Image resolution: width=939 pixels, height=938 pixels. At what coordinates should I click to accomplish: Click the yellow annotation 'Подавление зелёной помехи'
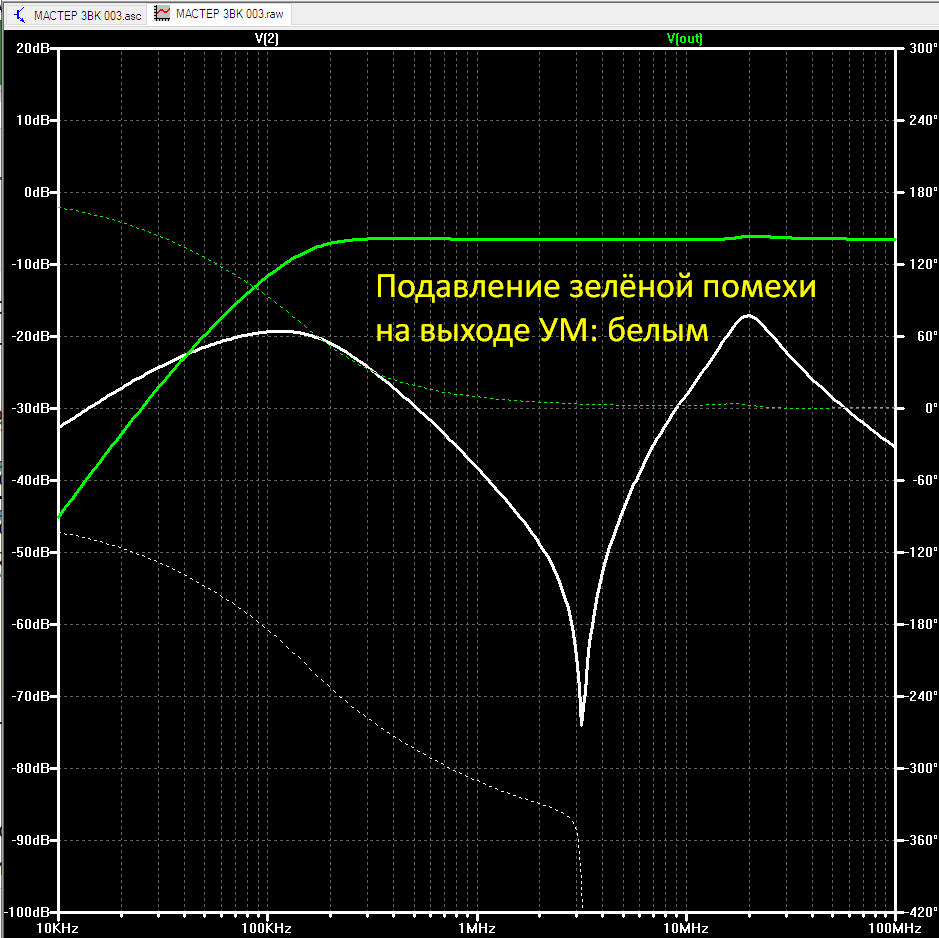tap(596, 286)
